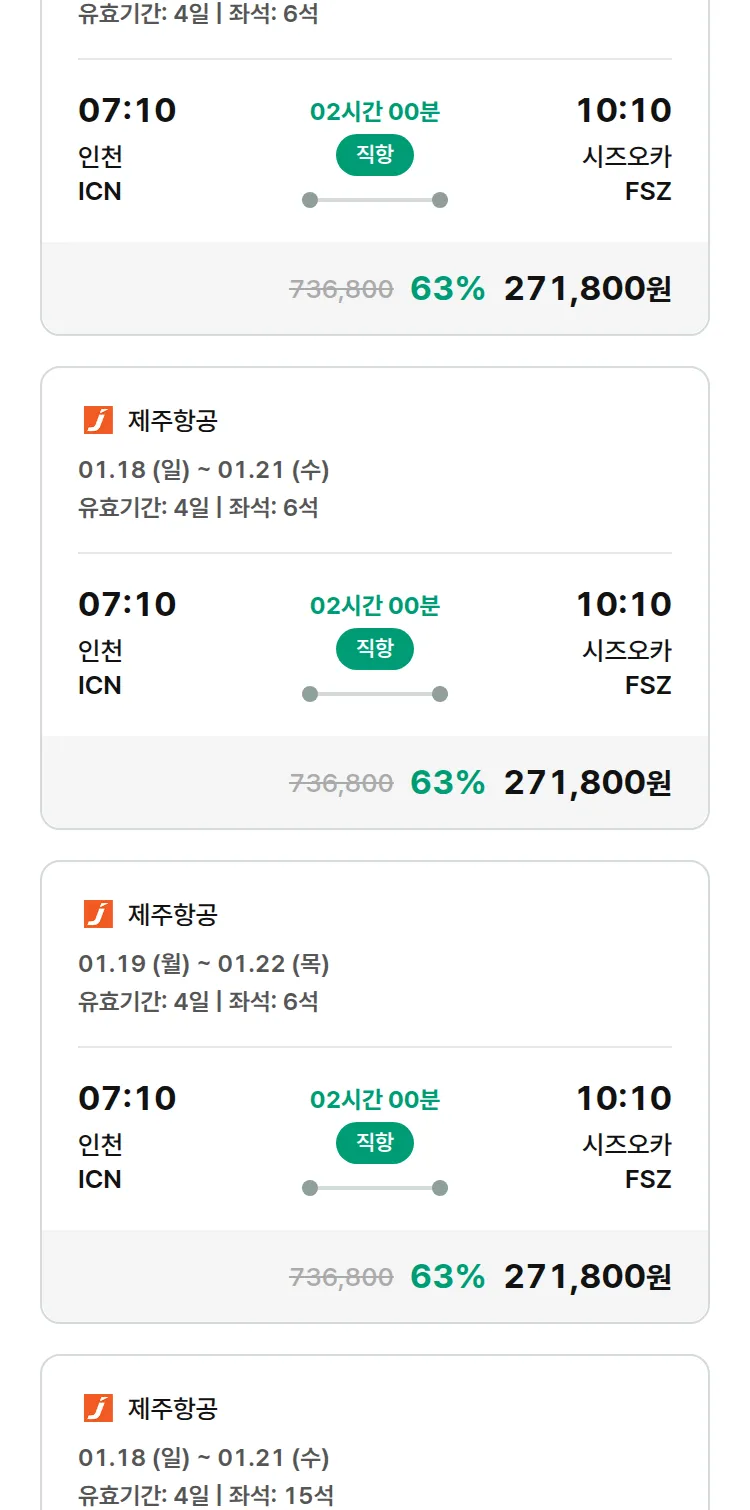Tap the 직항 badge in the 01.19 (월) card
Image resolution: width=750 pixels, height=1510 pixels.
click(374, 1142)
